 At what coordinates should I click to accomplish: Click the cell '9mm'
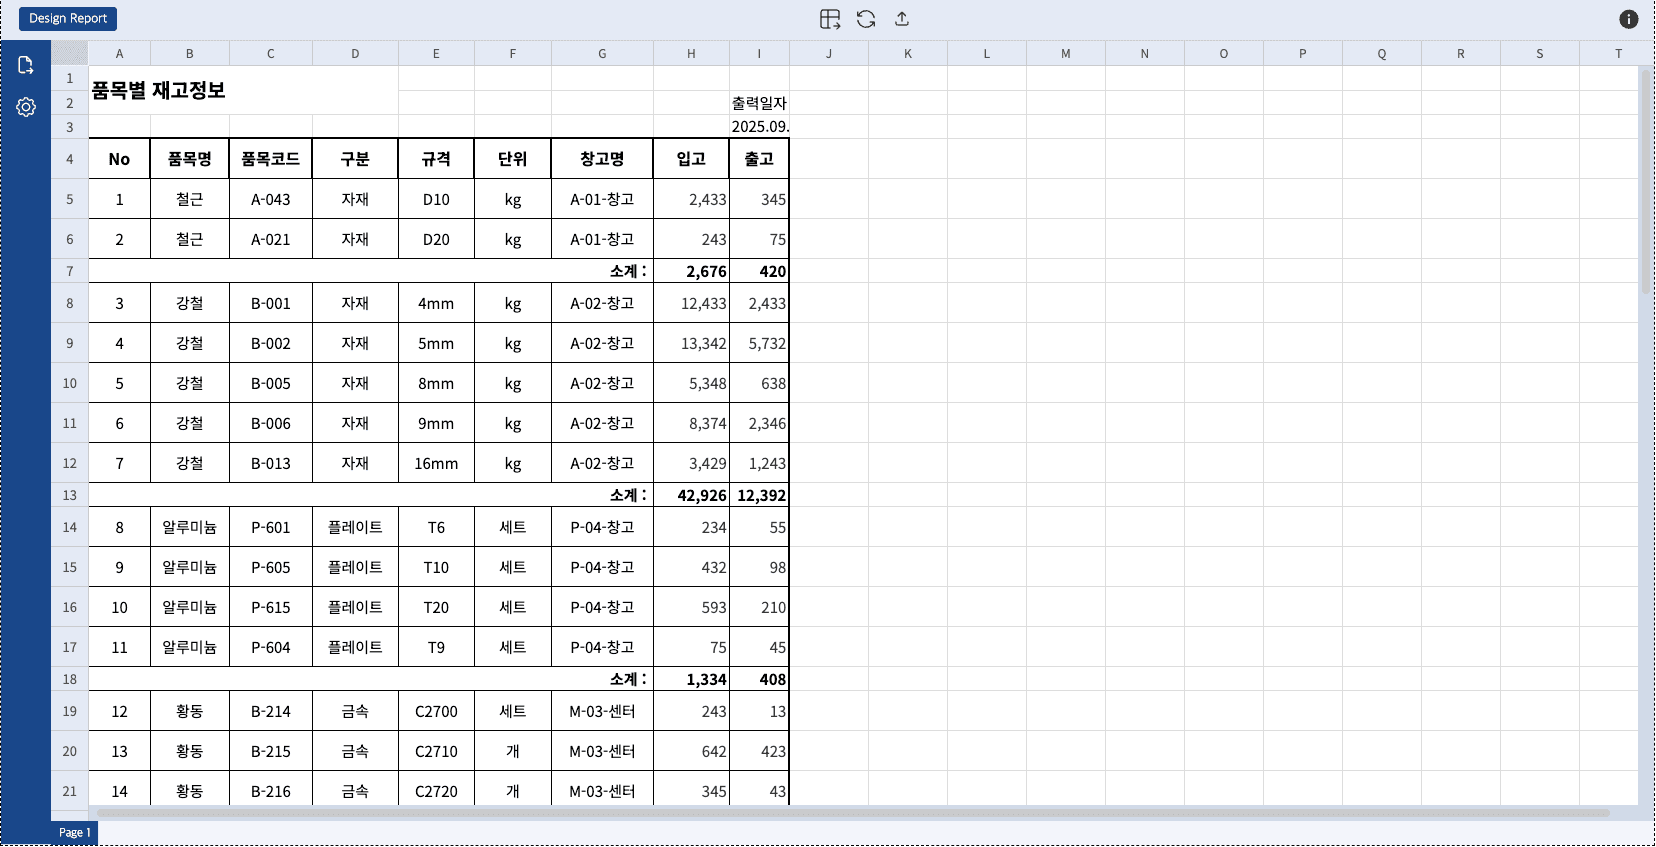(436, 423)
